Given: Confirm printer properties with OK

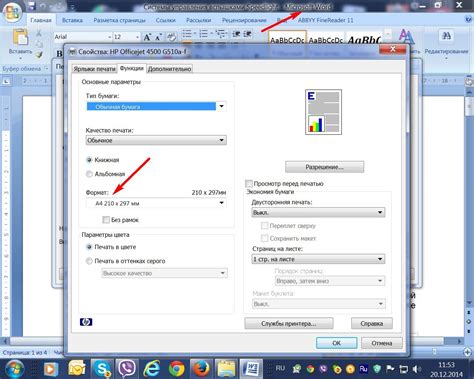Looking at the screenshot, I should point(336,343).
